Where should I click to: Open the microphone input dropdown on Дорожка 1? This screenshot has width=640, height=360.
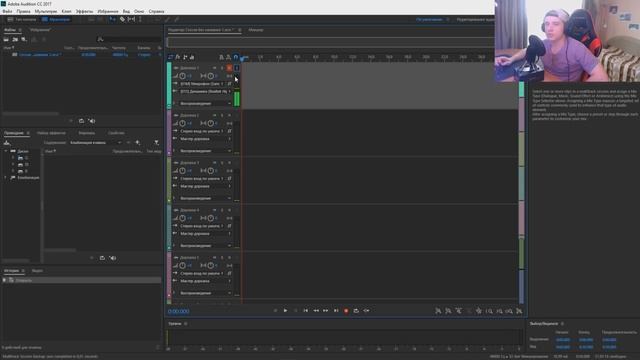coord(203,84)
